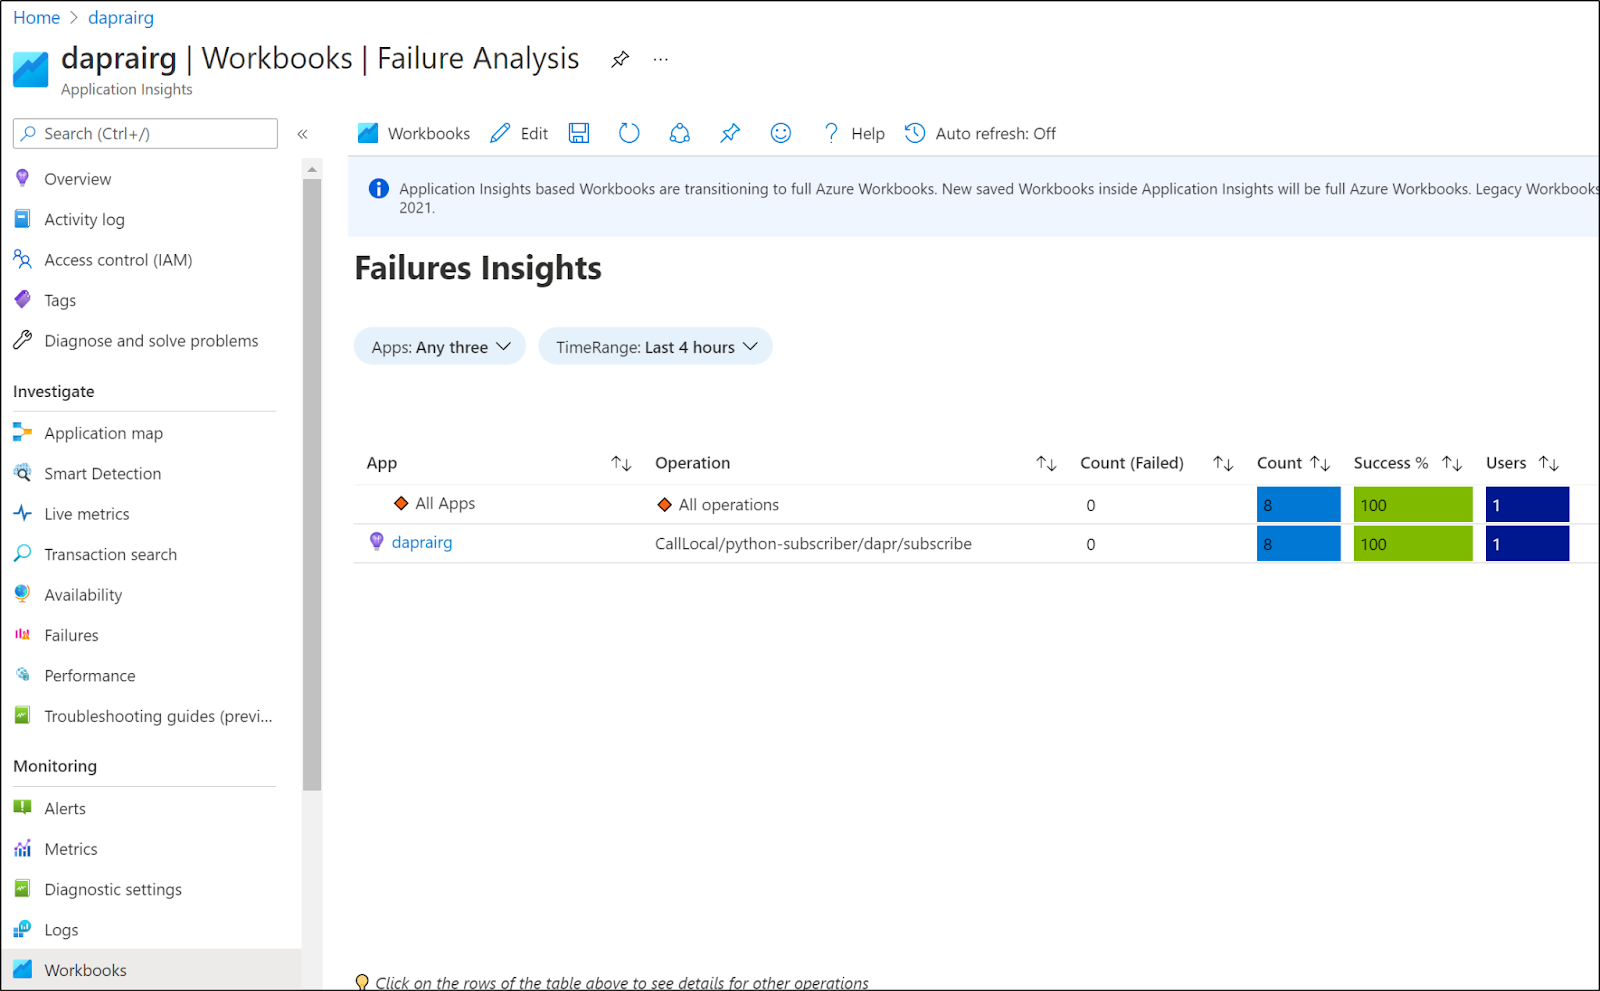This screenshot has height=991, width=1600.
Task: Open the daprairg app link in the table
Action: point(422,542)
